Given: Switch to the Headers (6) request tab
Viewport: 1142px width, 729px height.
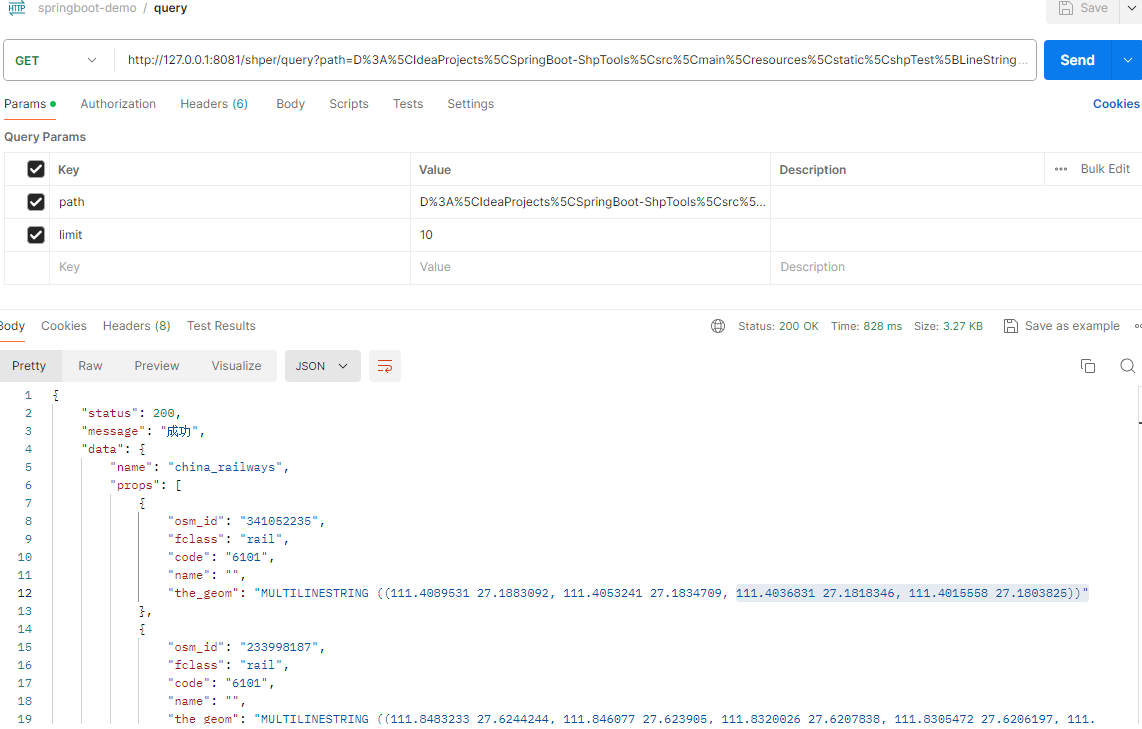Looking at the screenshot, I should click(x=213, y=103).
